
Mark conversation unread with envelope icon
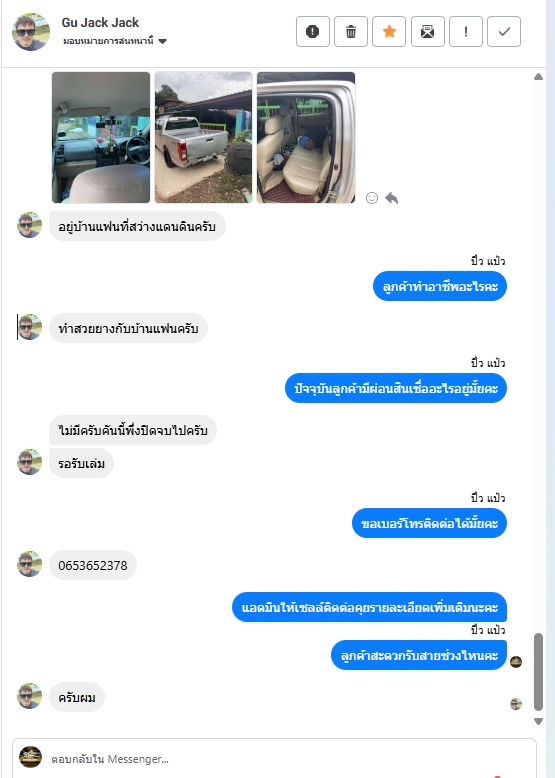(x=428, y=32)
